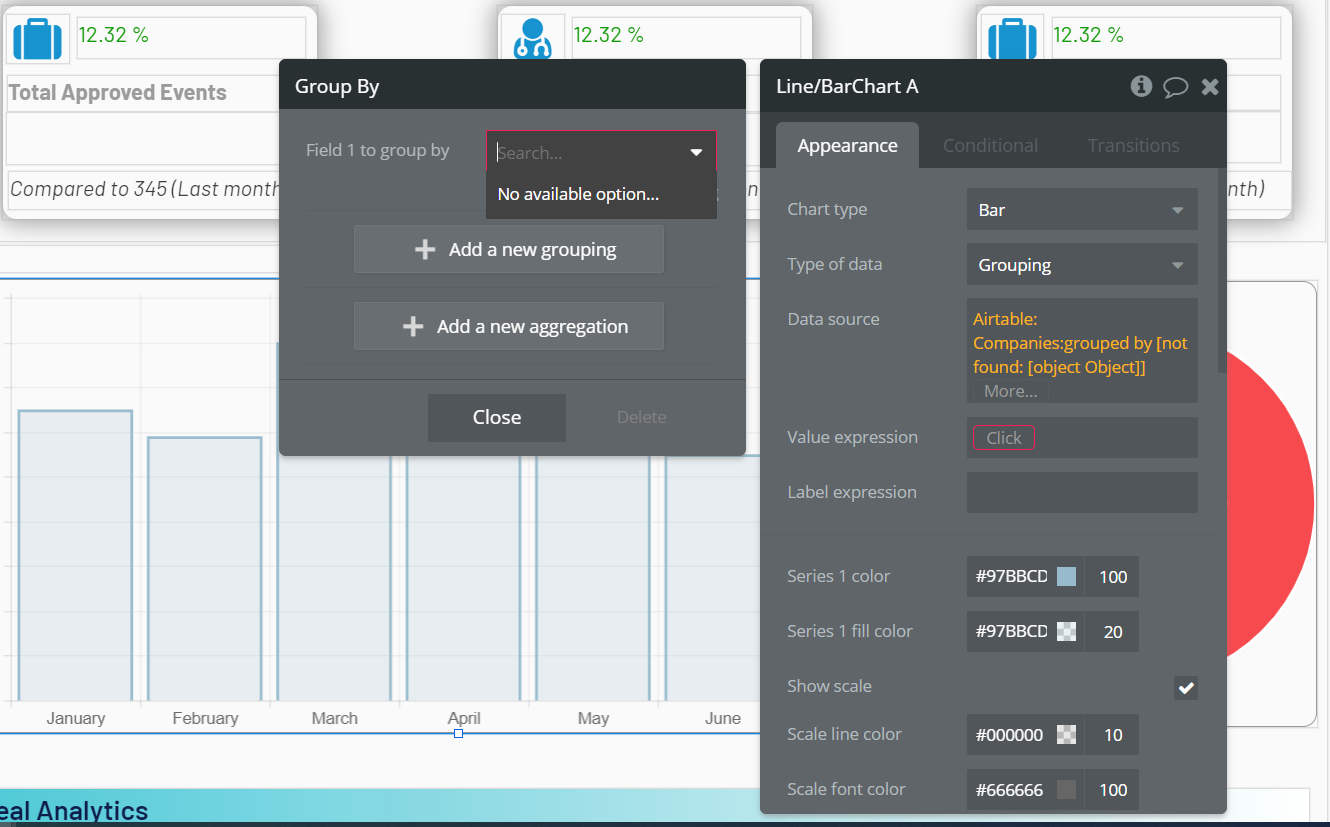Click the Value expression Click placeholder
The width and height of the screenshot is (1330, 827).
click(1004, 438)
